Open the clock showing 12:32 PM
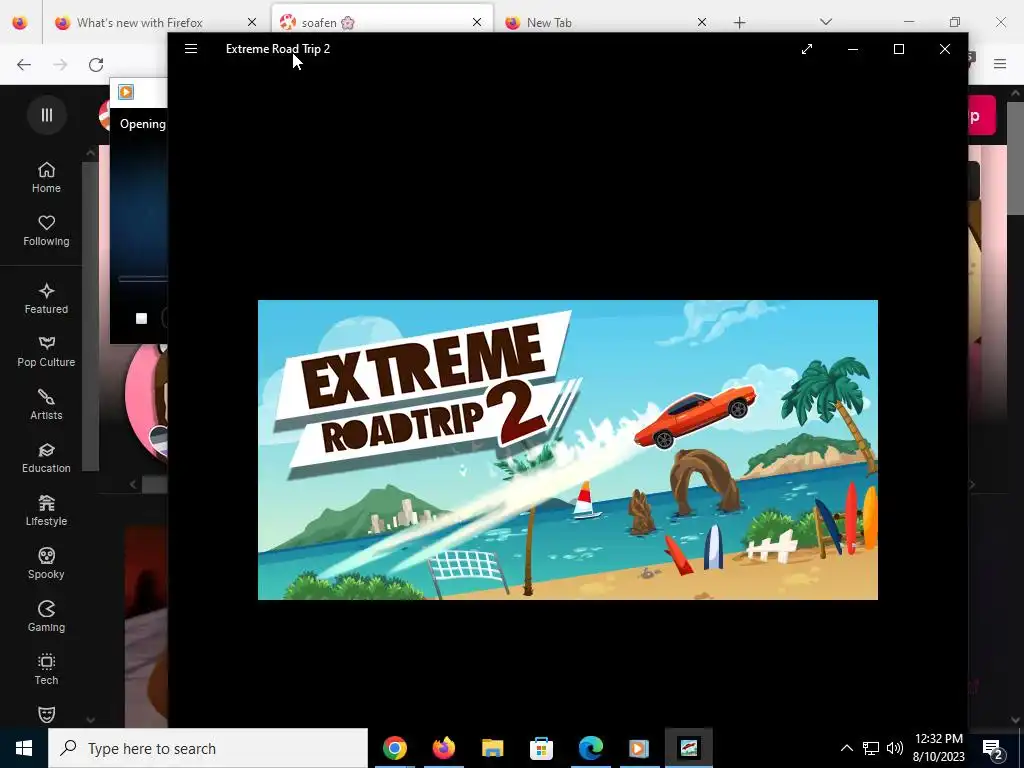Screen dimensions: 1024x768 (938, 748)
